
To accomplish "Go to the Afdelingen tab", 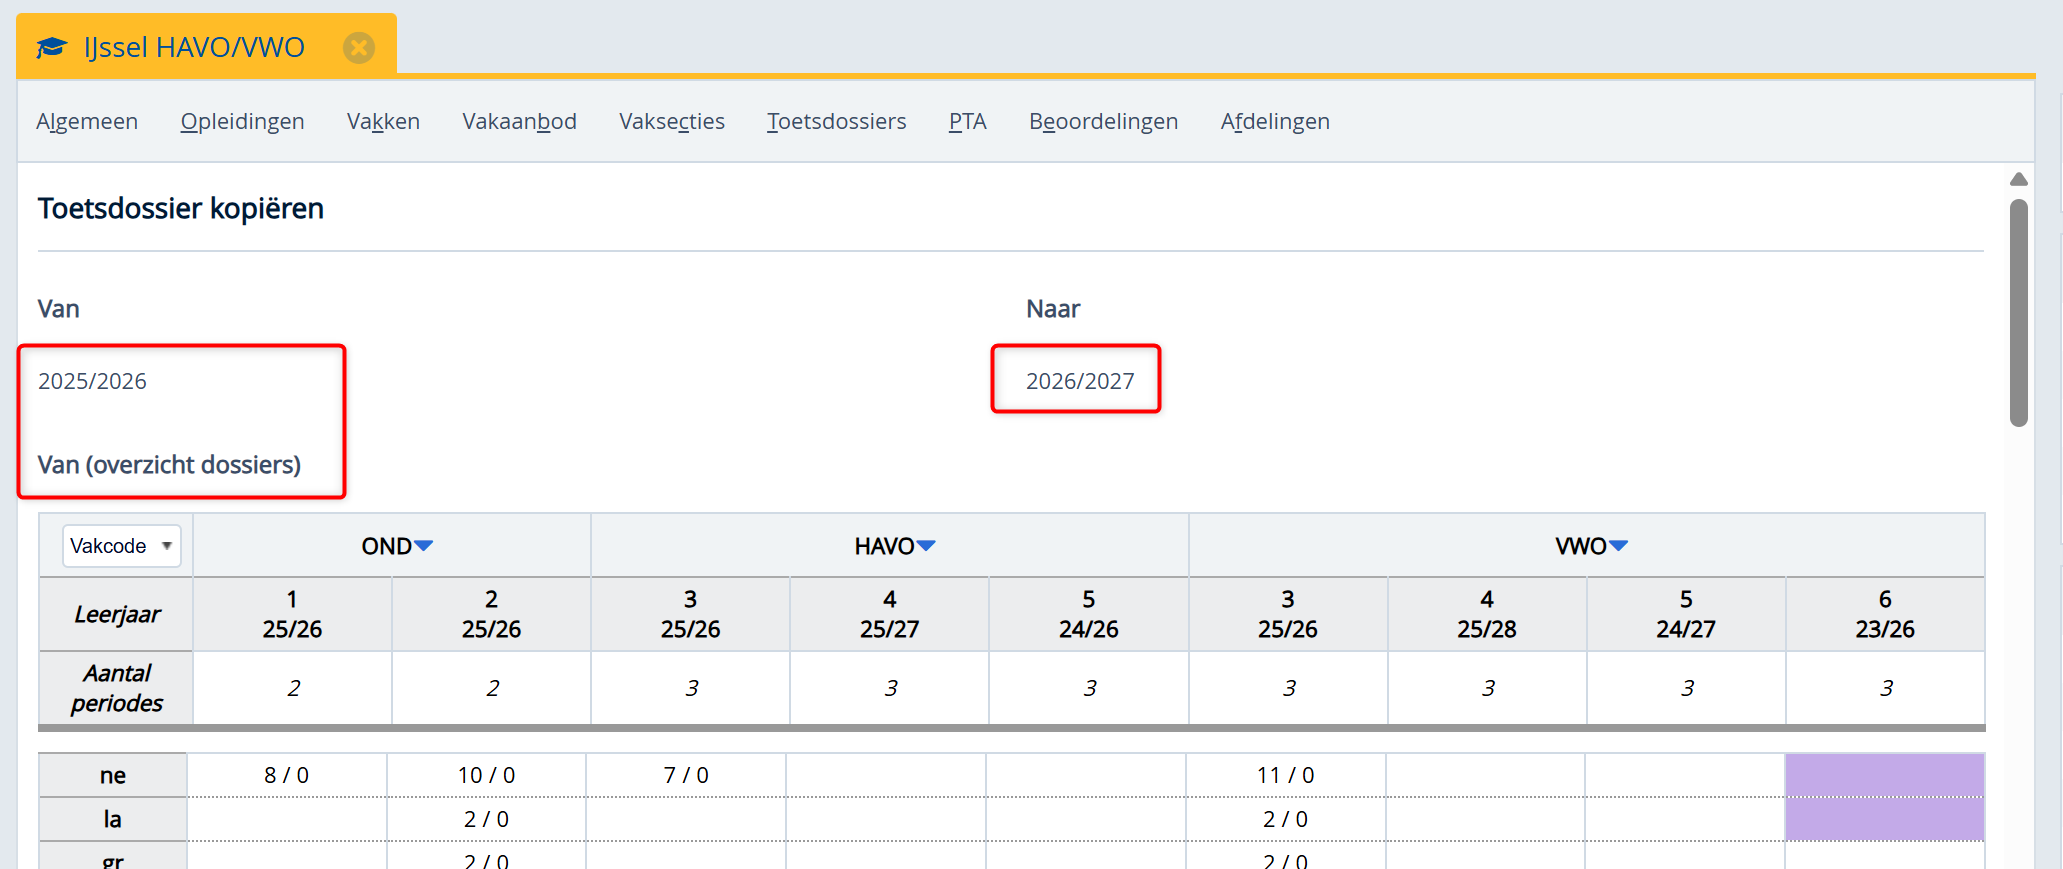I will coord(1274,121).
